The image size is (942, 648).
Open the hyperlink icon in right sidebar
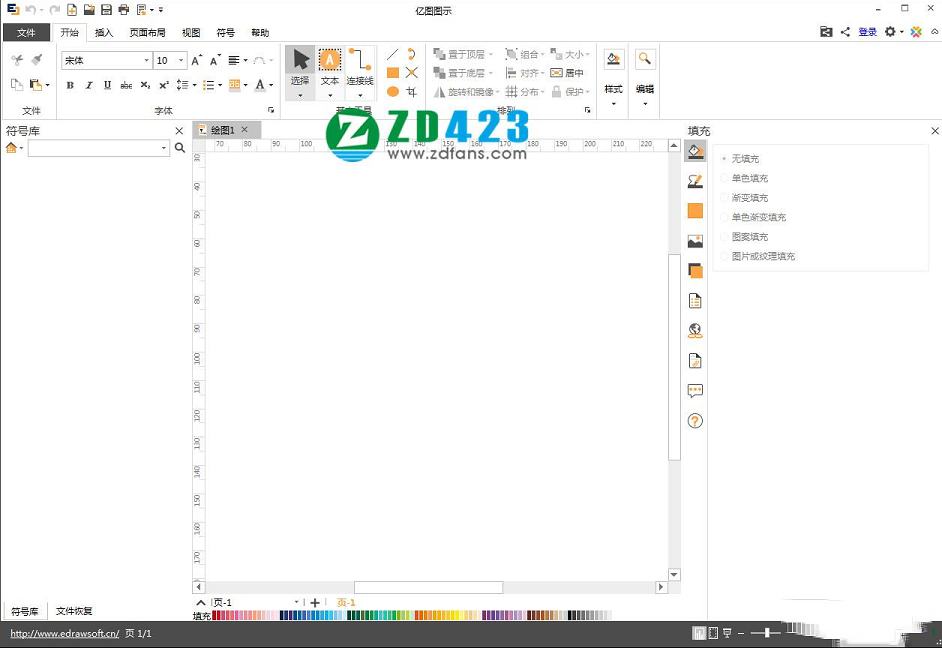click(x=695, y=330)
